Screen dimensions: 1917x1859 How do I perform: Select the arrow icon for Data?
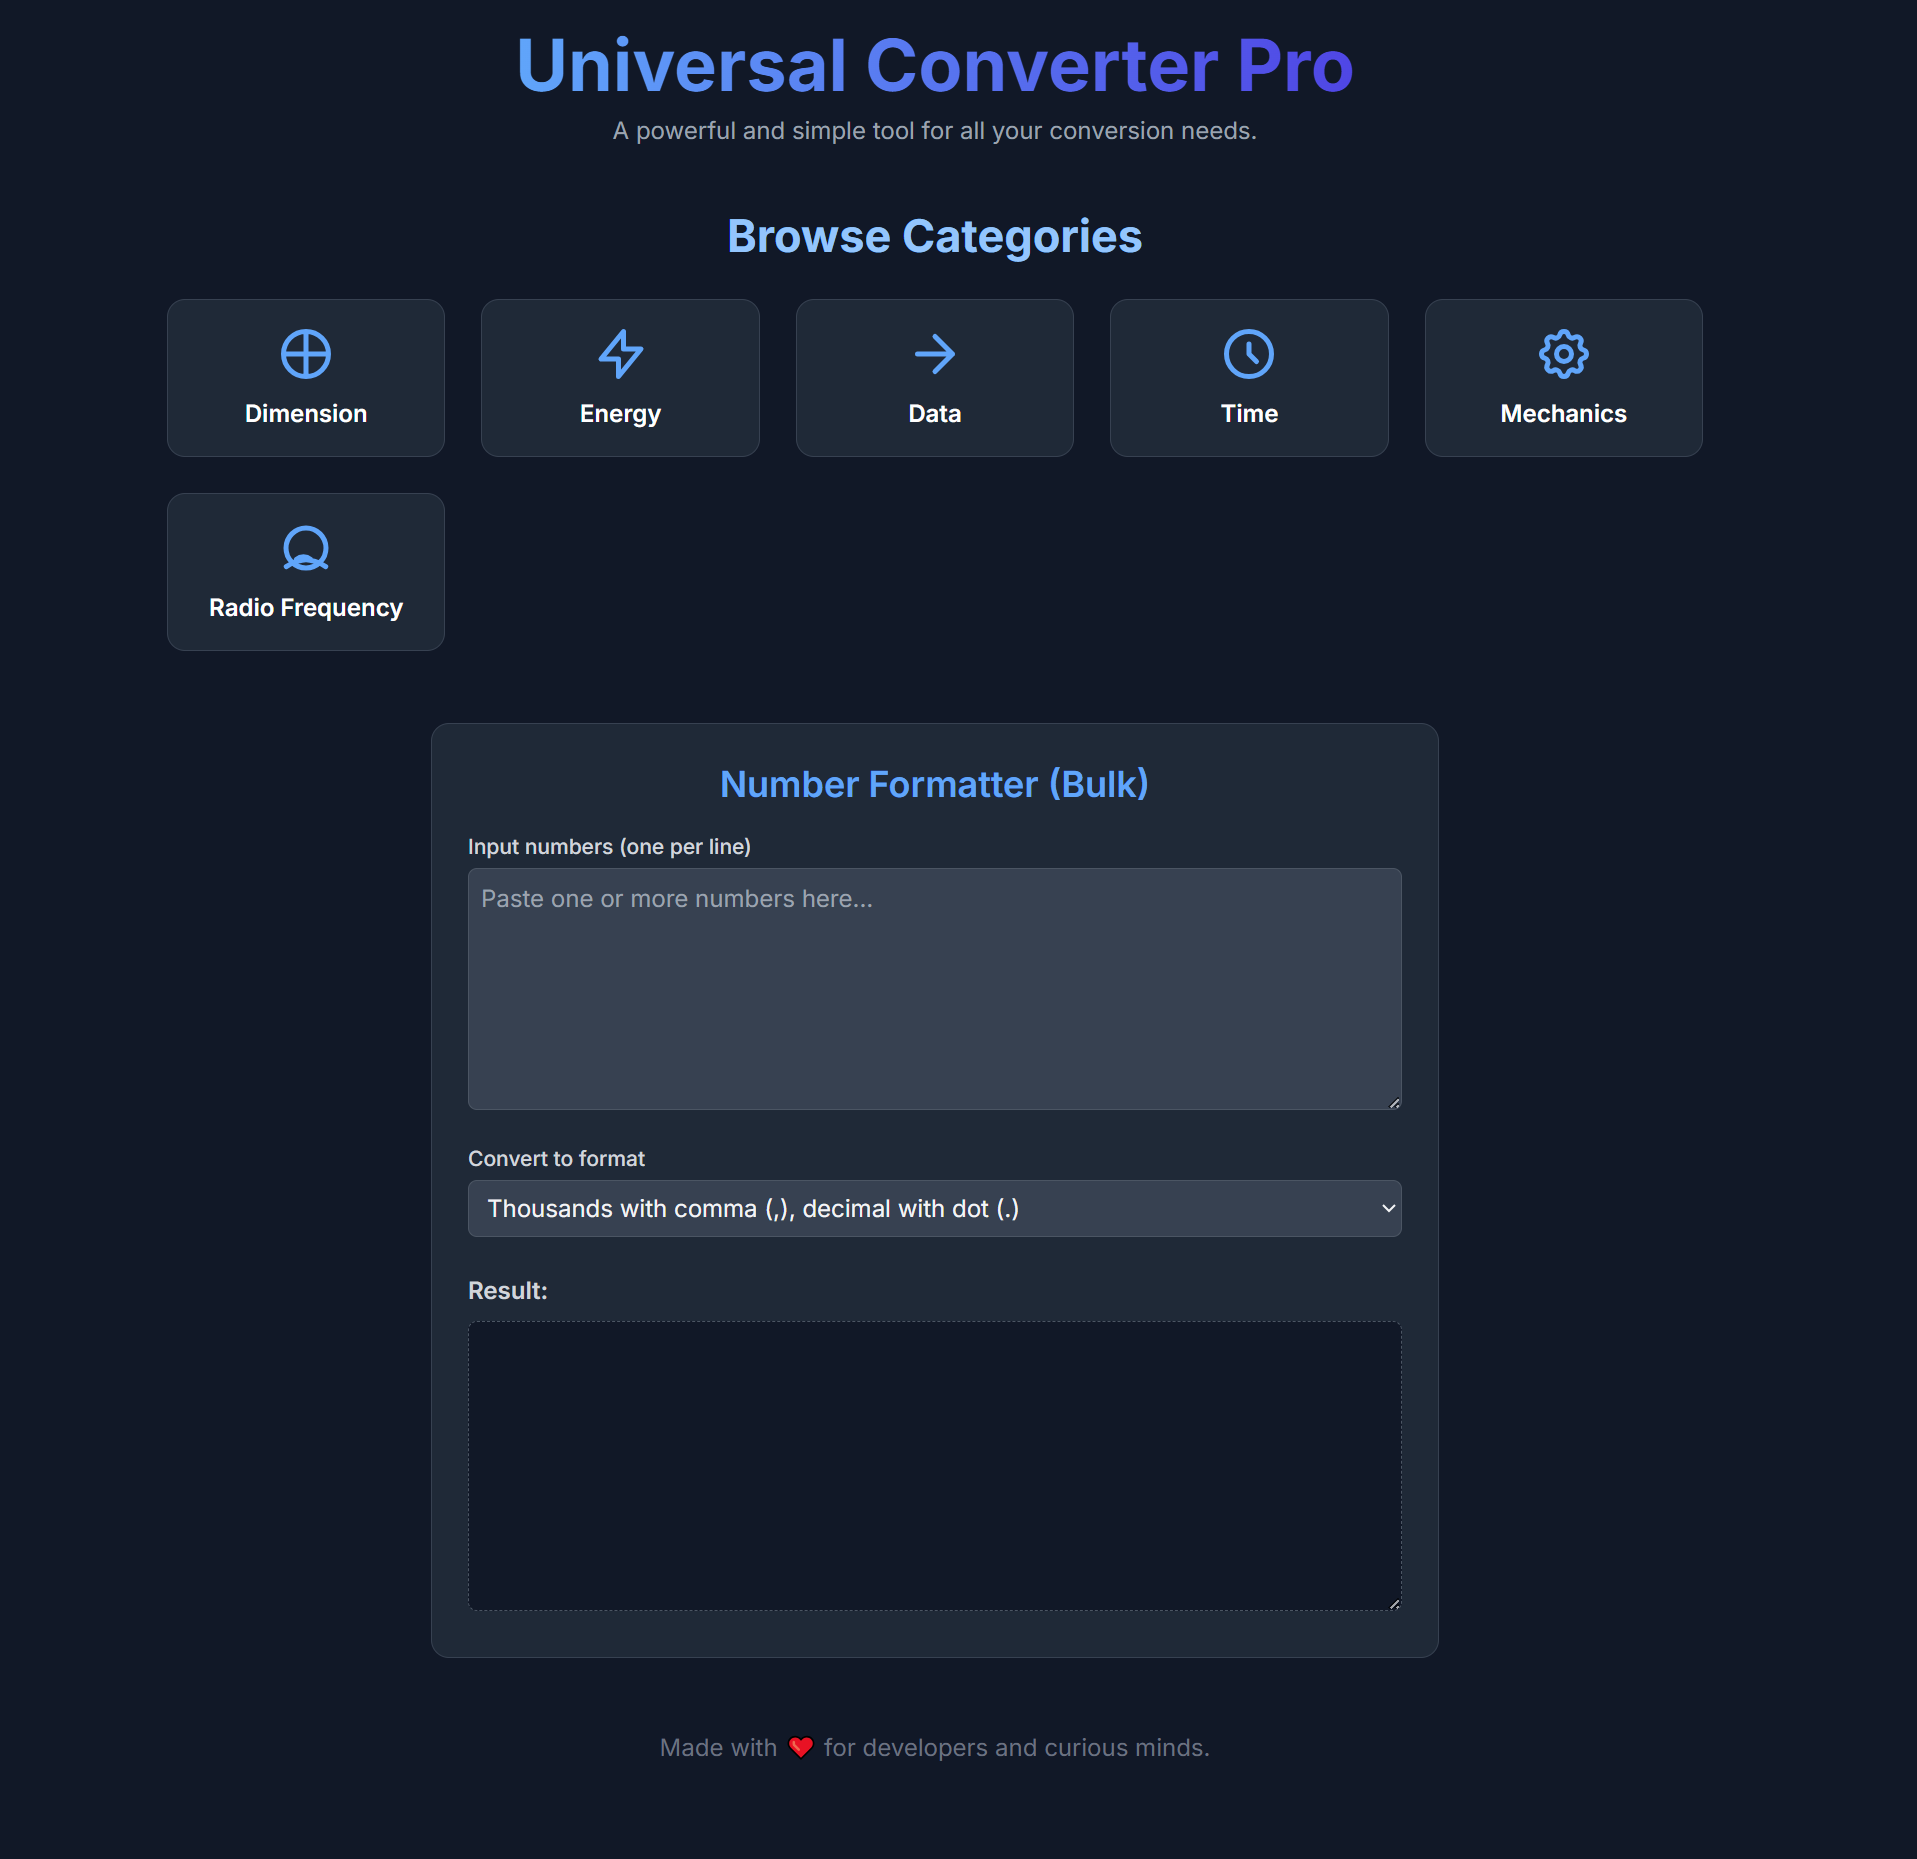click(x=934, y=353)
